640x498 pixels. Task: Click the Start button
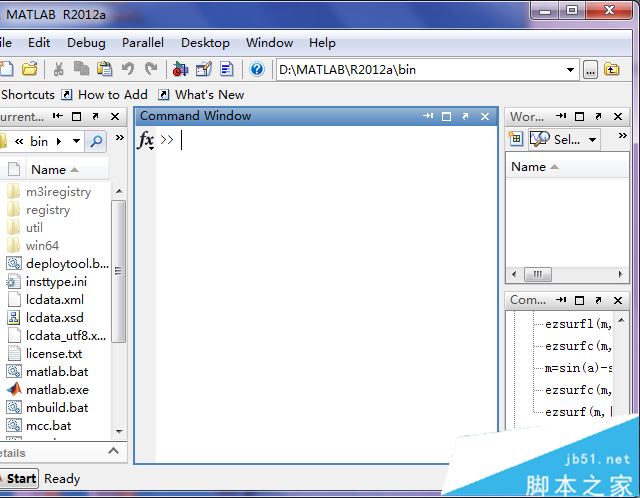click(x=18, y=478)
